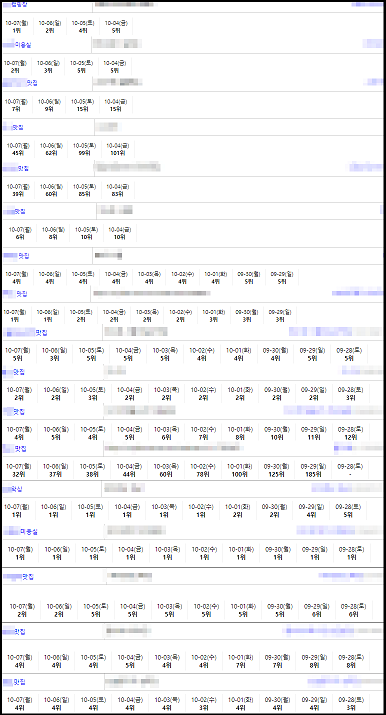Viewport: 386px width, 715px height.
Task: Click the 101위 rank cell
Action: (x=118, y=153)
